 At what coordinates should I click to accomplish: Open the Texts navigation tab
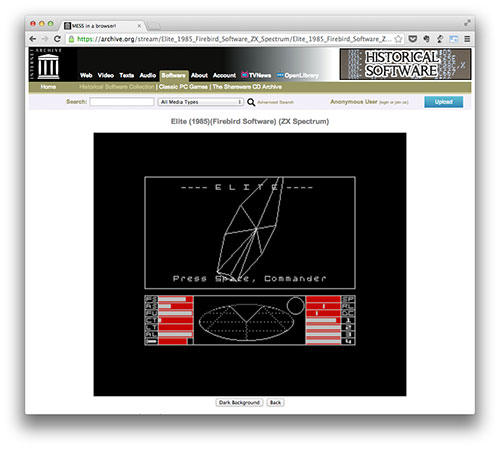[127, 75]
